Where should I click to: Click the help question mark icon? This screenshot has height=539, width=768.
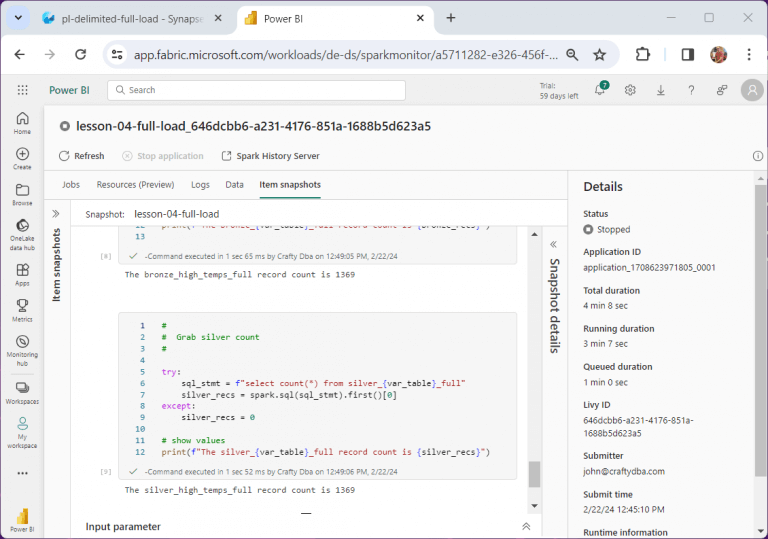coord(691,90)
